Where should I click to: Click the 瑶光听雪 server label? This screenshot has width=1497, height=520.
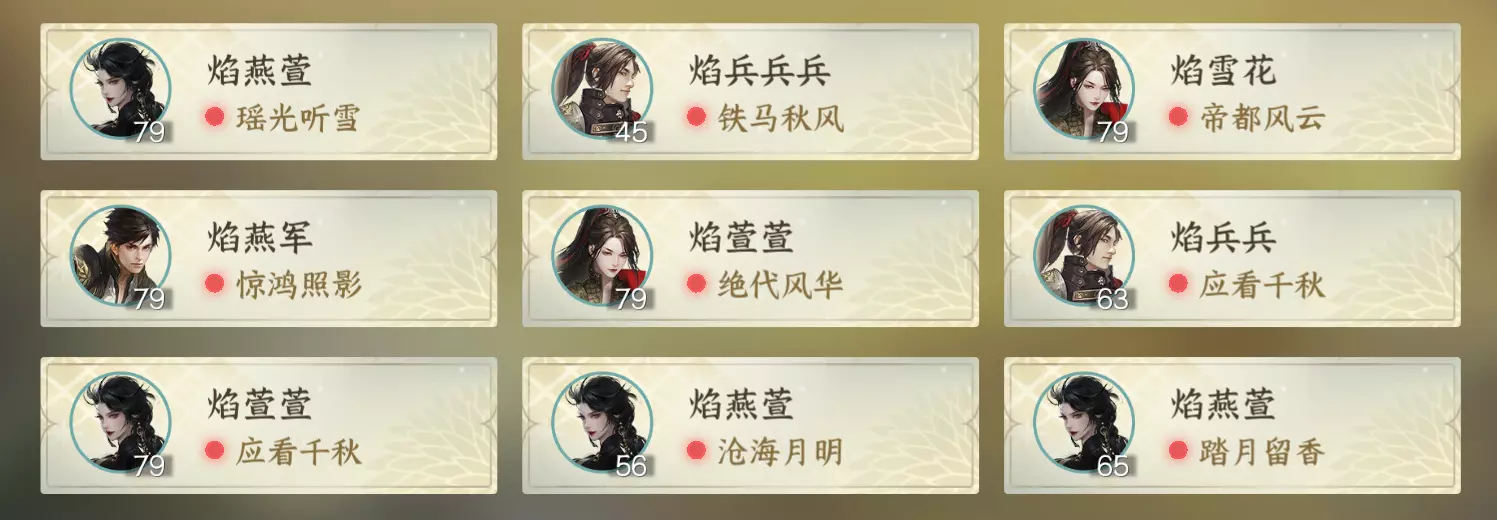(297, 118)
